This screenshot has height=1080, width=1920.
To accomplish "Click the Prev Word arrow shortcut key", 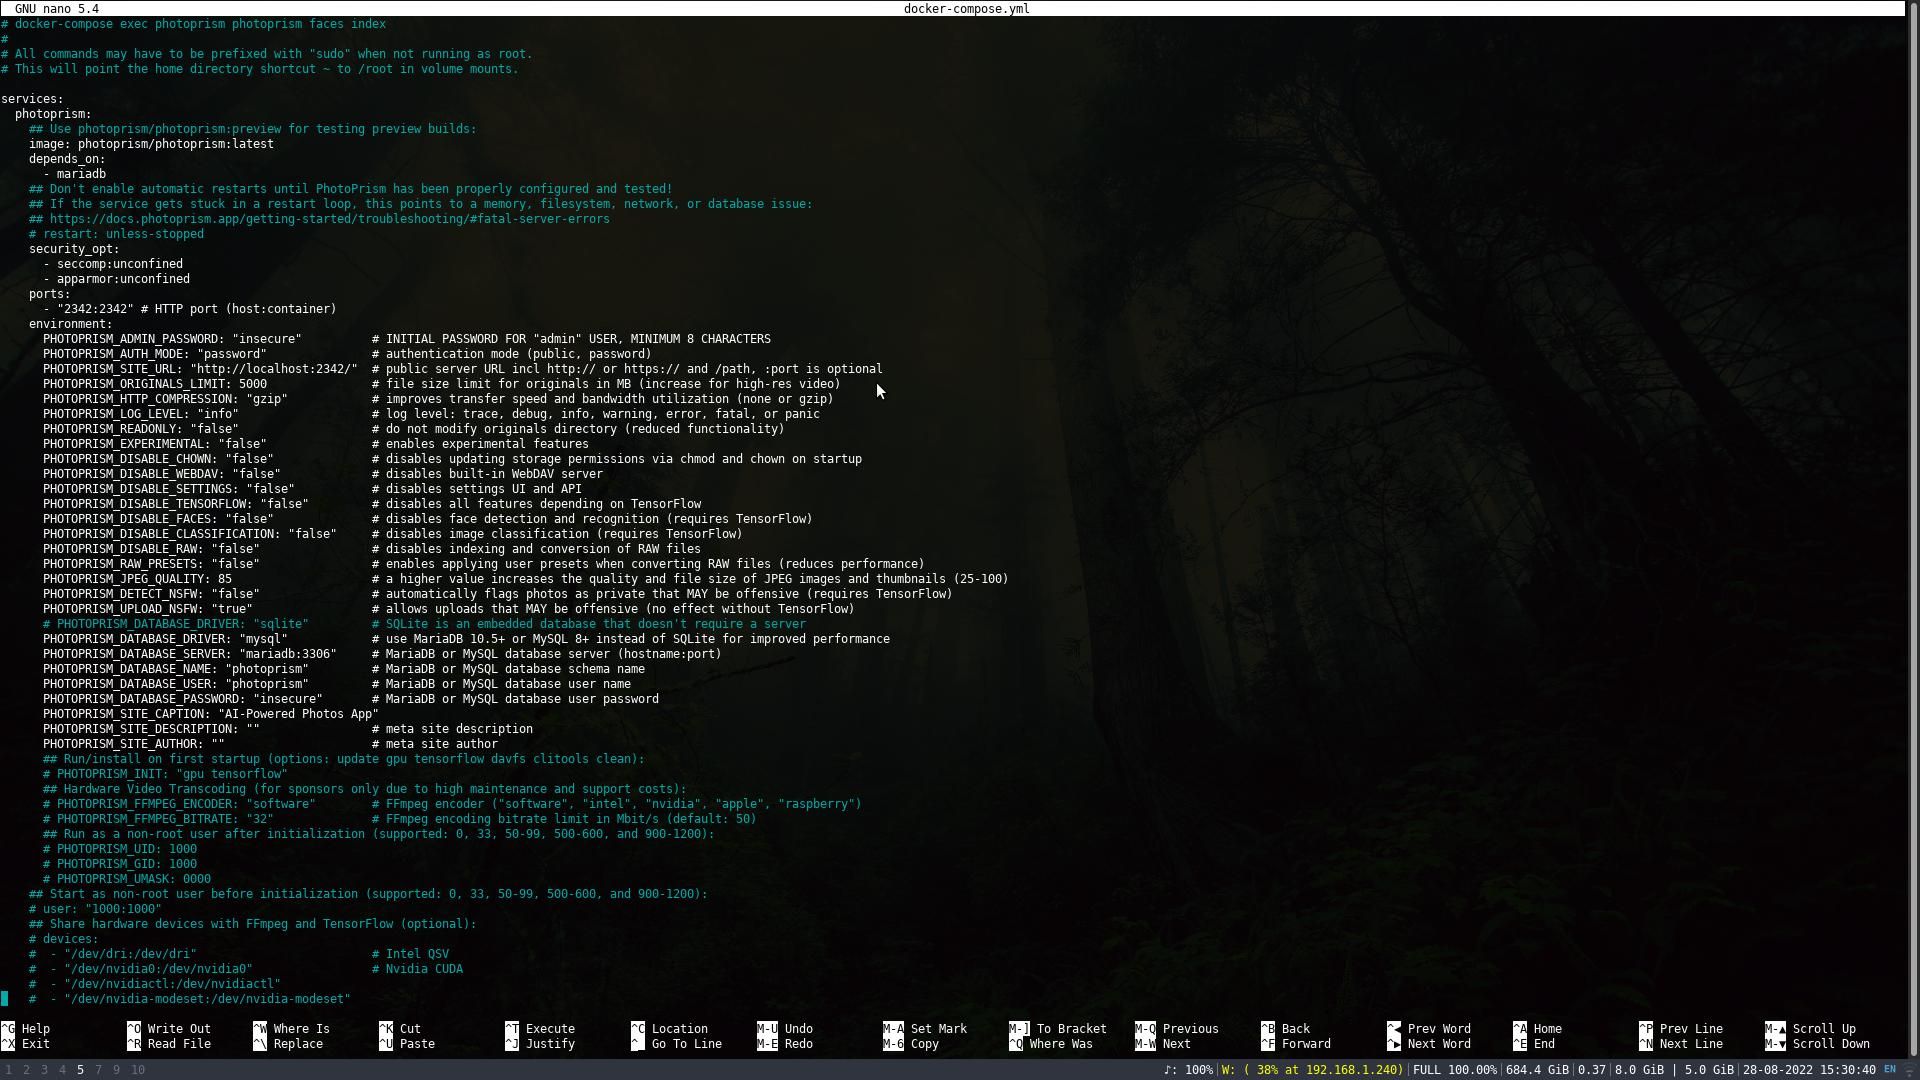I will click(x=1394, y=1029).
